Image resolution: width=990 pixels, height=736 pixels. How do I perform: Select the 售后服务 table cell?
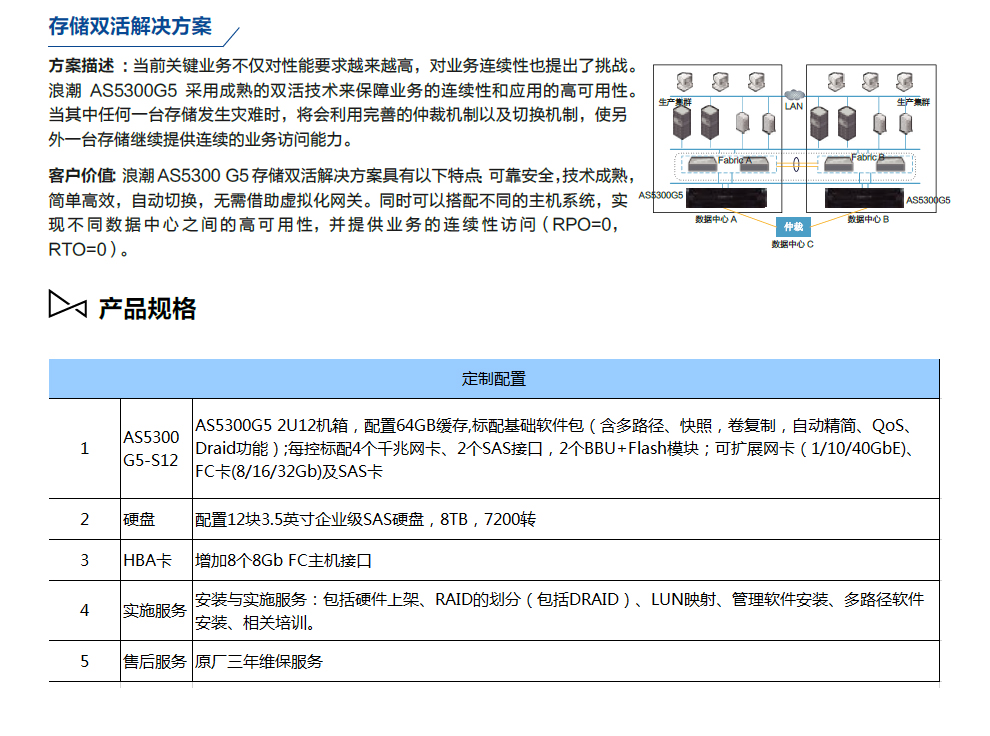pyautogui.click(x=155, y=662)
